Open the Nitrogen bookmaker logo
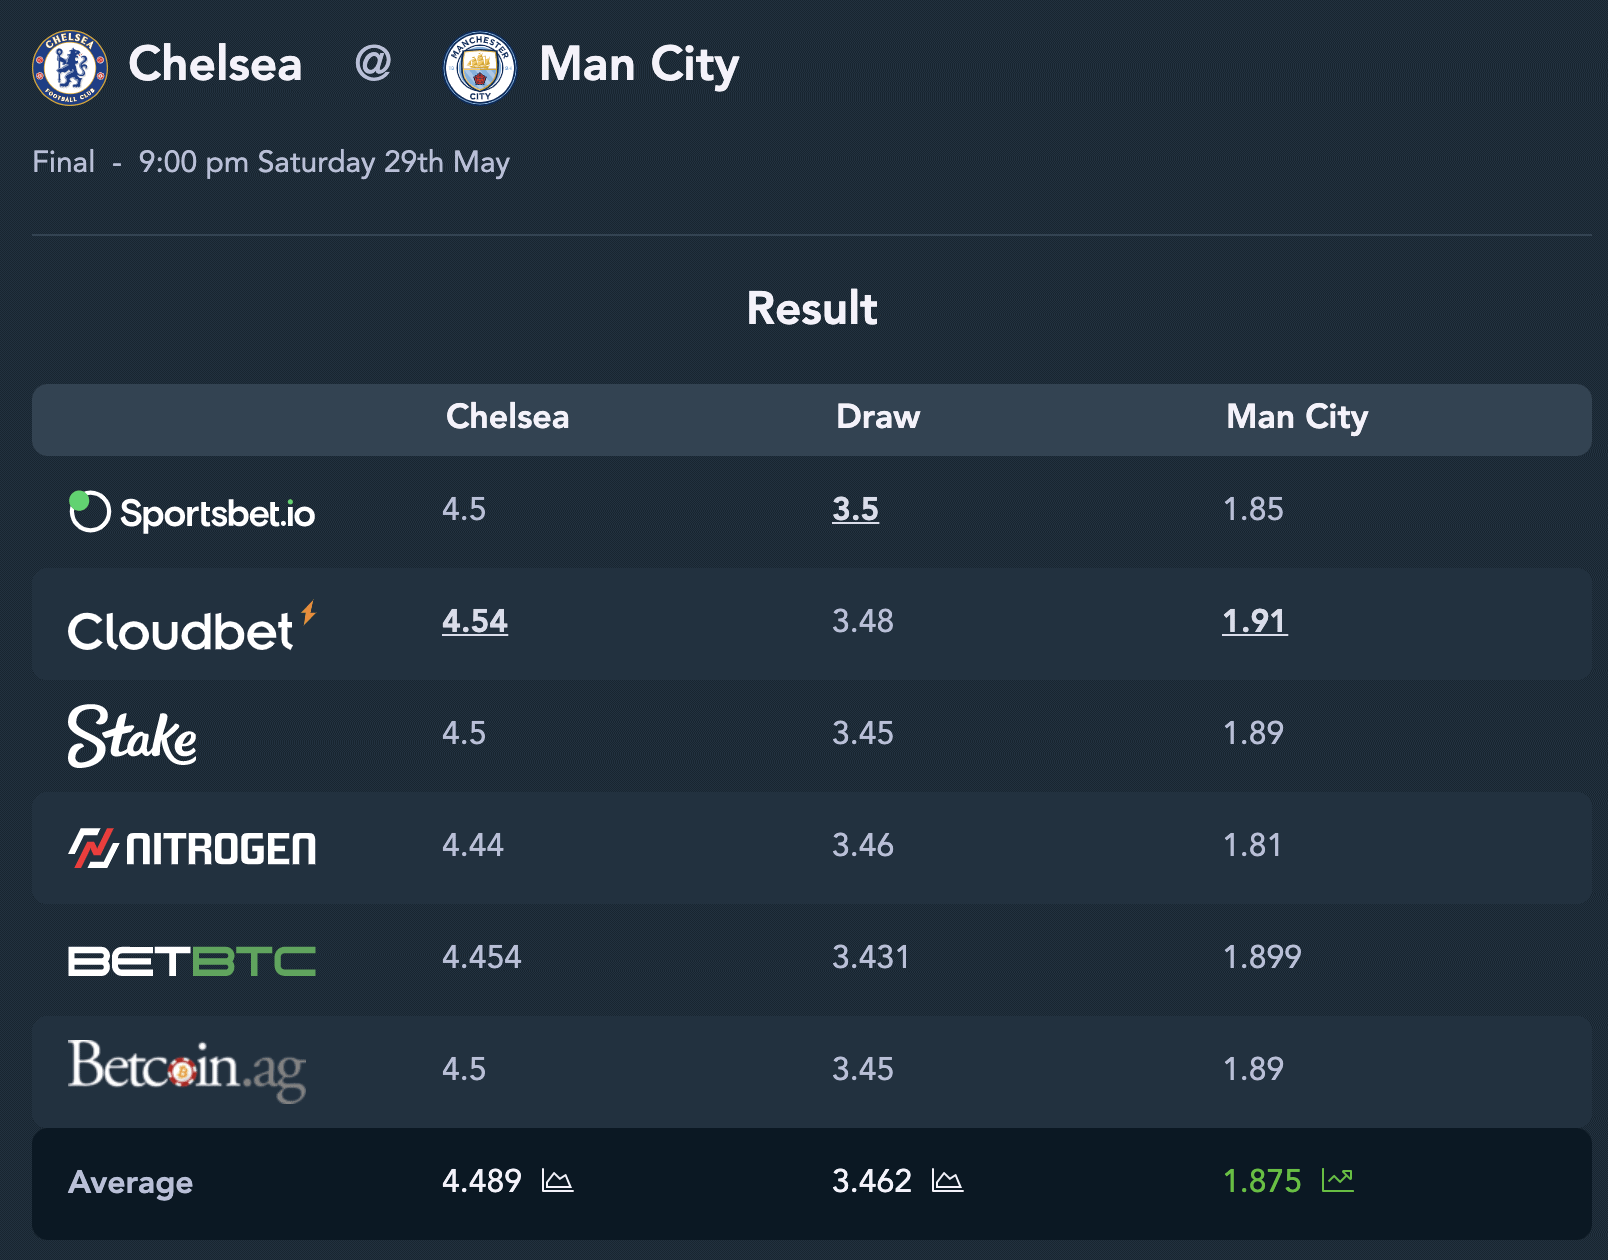The width and height of the screenshot is (1608, 1260). click(192, 848)
